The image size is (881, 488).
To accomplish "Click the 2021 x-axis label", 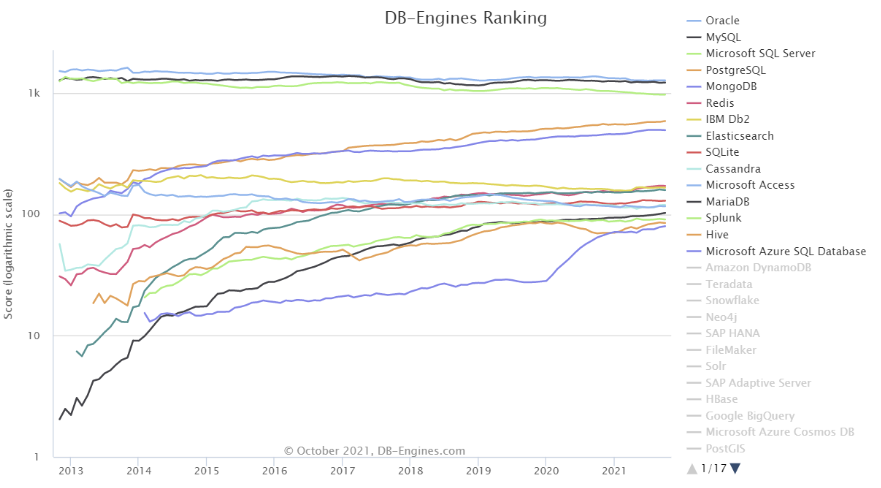I will 614,471.
